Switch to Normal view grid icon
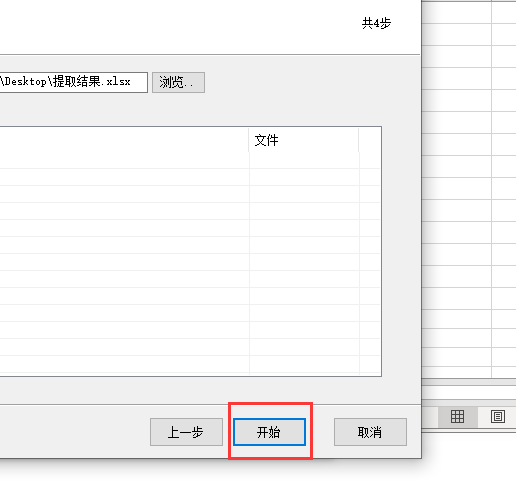This screenshot has width=516, height=496. (x=457, y=417)
